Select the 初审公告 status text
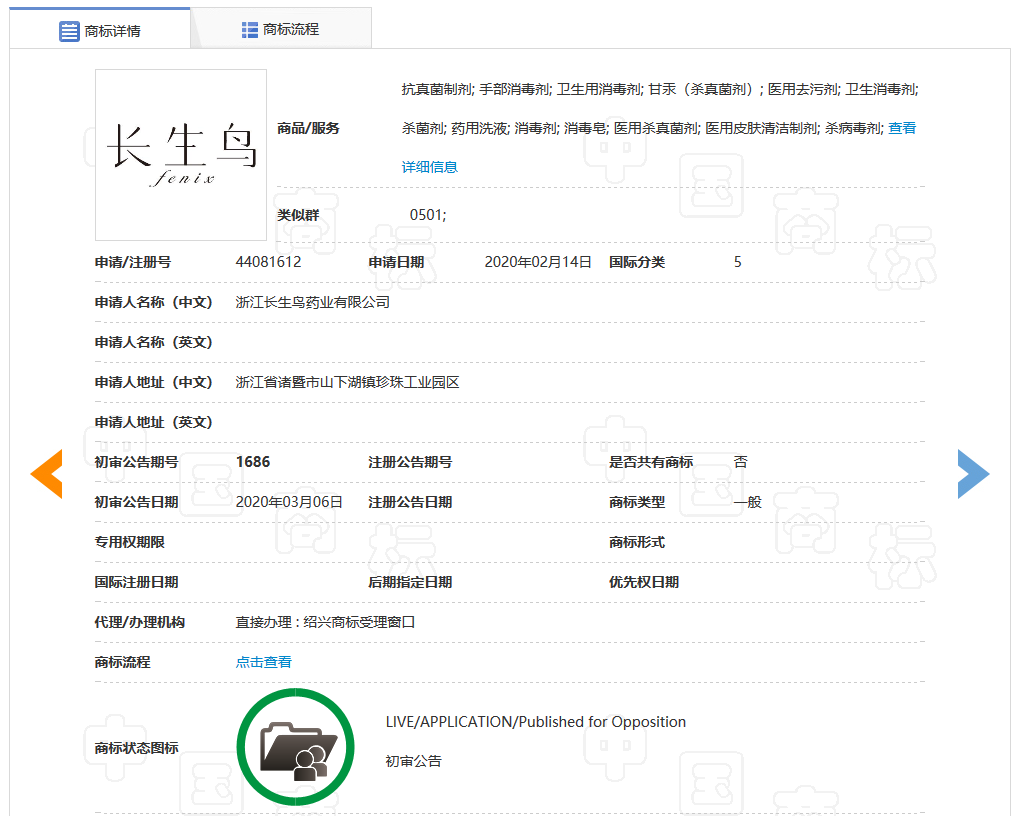Viewport: 1028px width, 816px height. (x=414, y=761)
